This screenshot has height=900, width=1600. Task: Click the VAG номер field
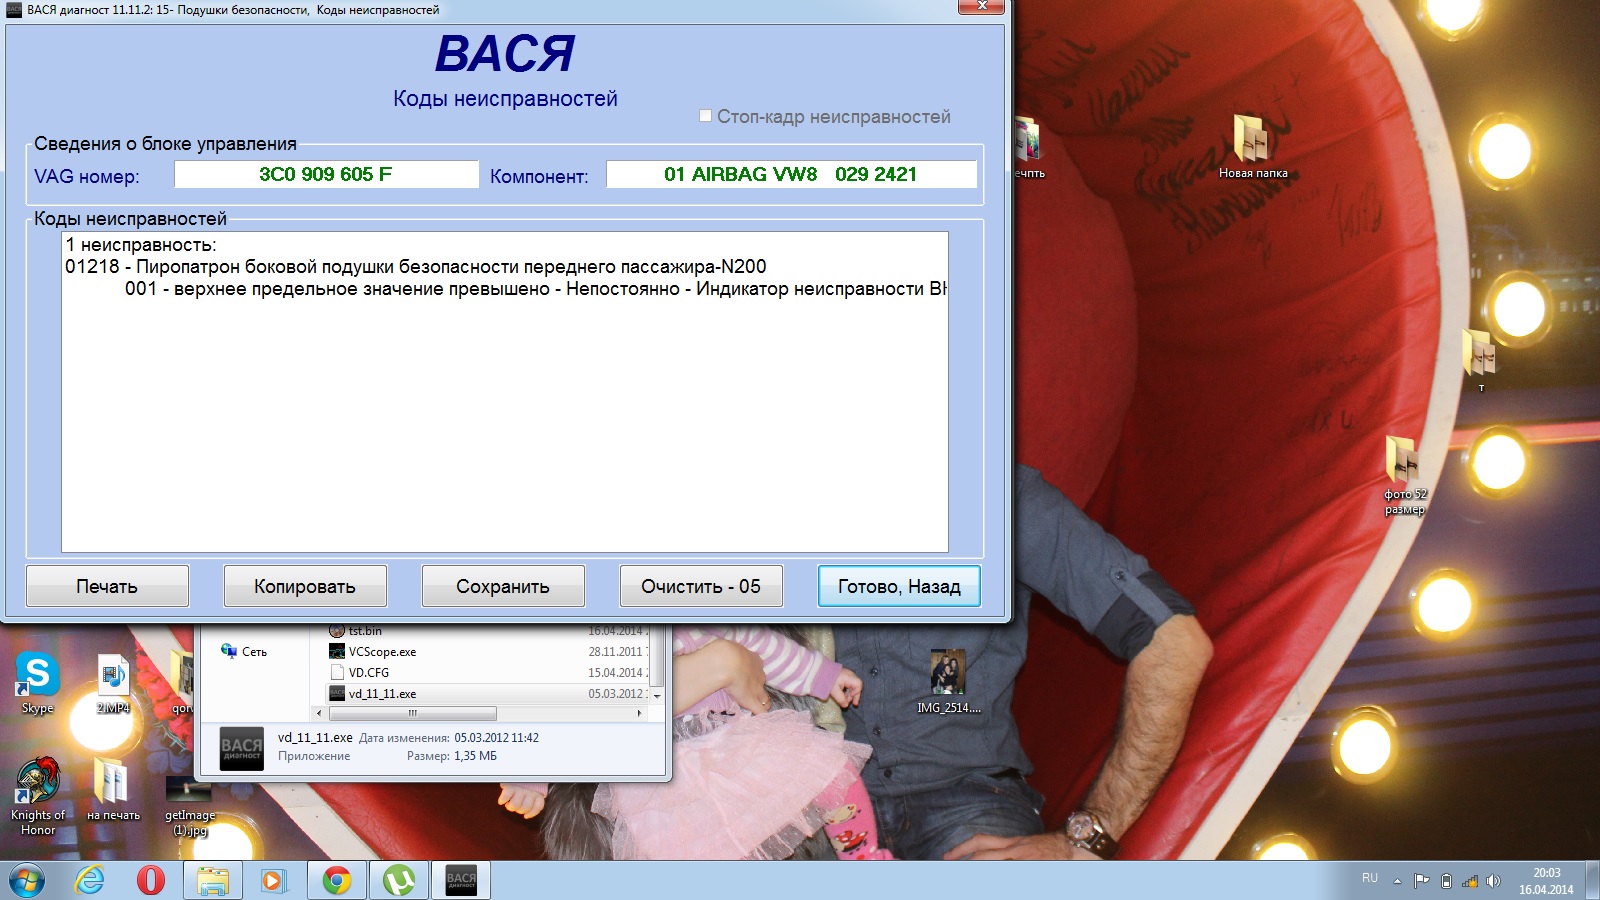326,174
